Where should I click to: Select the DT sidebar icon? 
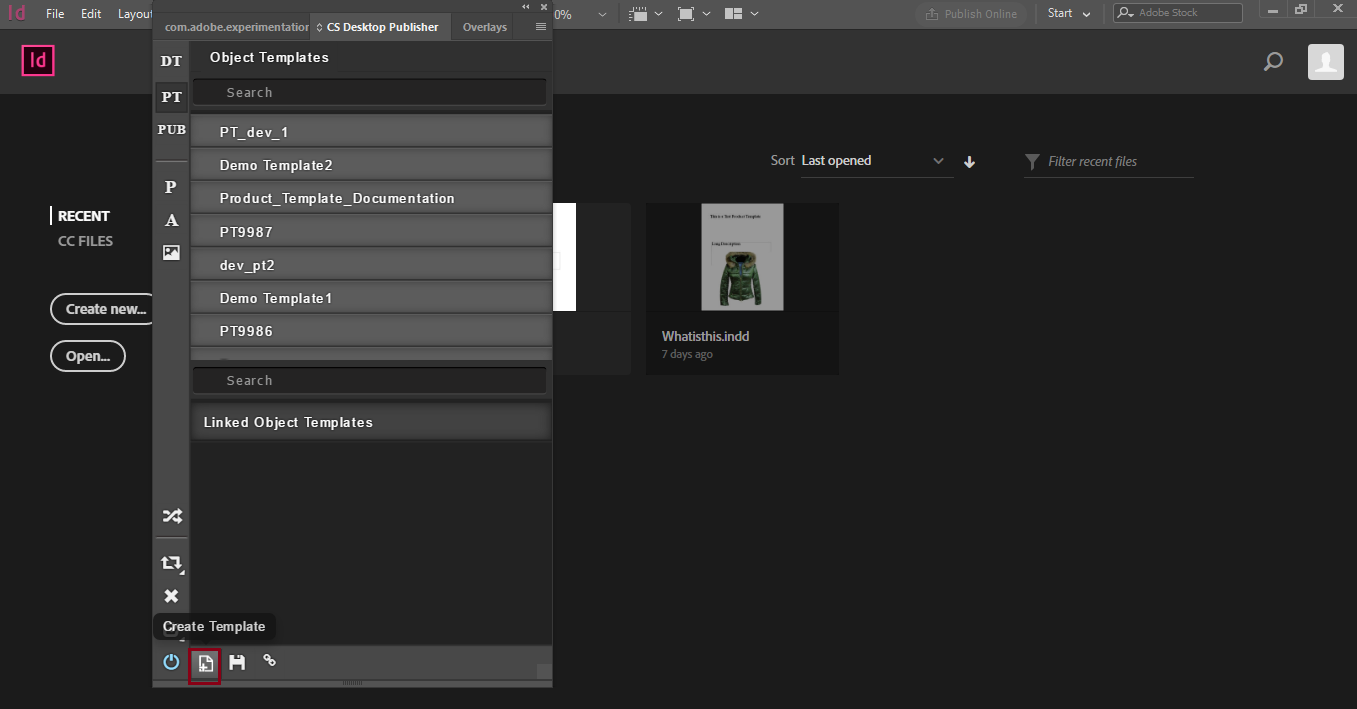pyautogui.click(x=172, y=61)
